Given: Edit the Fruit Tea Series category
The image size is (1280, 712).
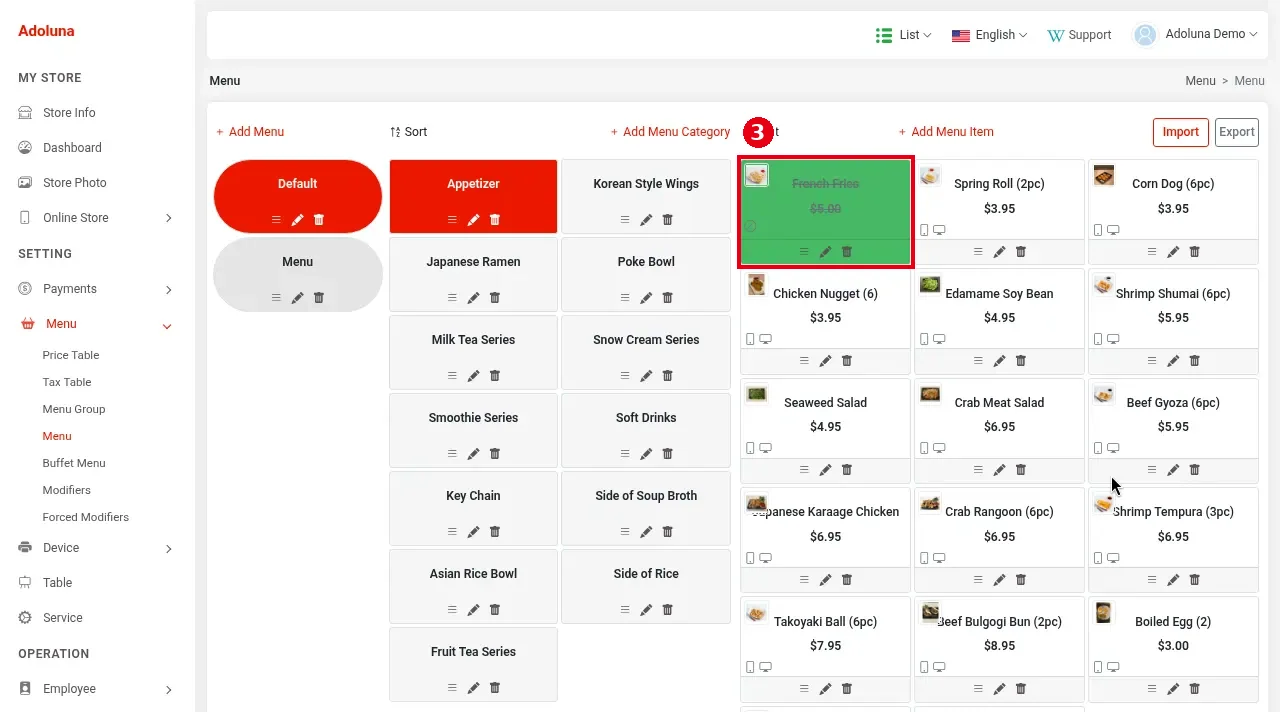Looking at the screenshot, I should (473, 688).
